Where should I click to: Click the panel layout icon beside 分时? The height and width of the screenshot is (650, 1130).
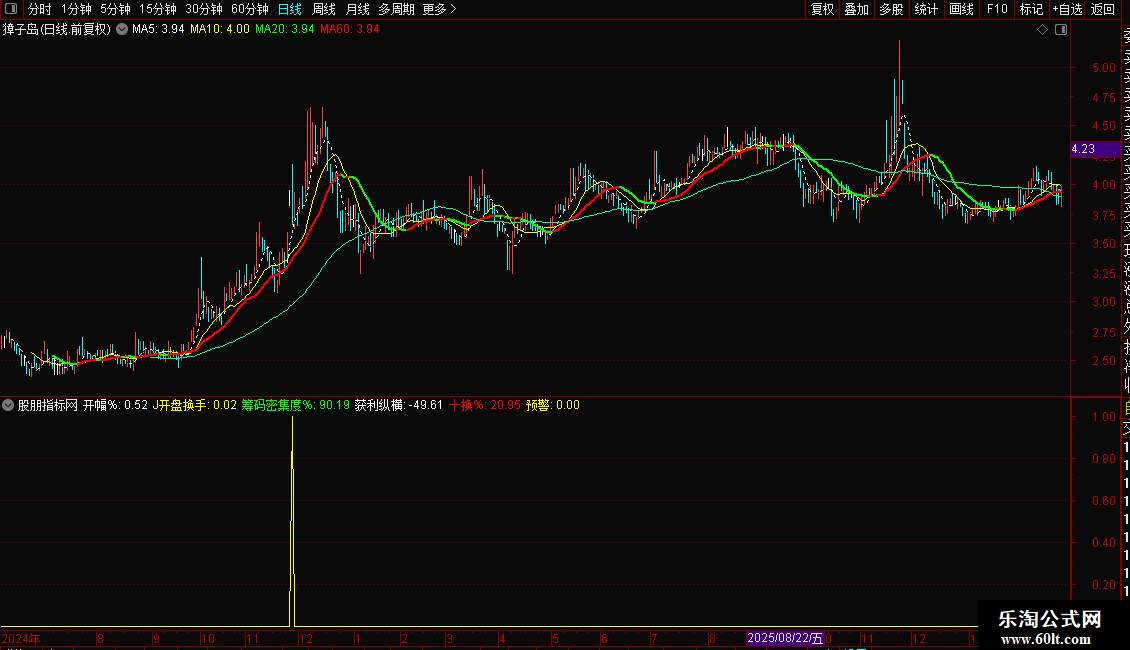click(11, 9)
